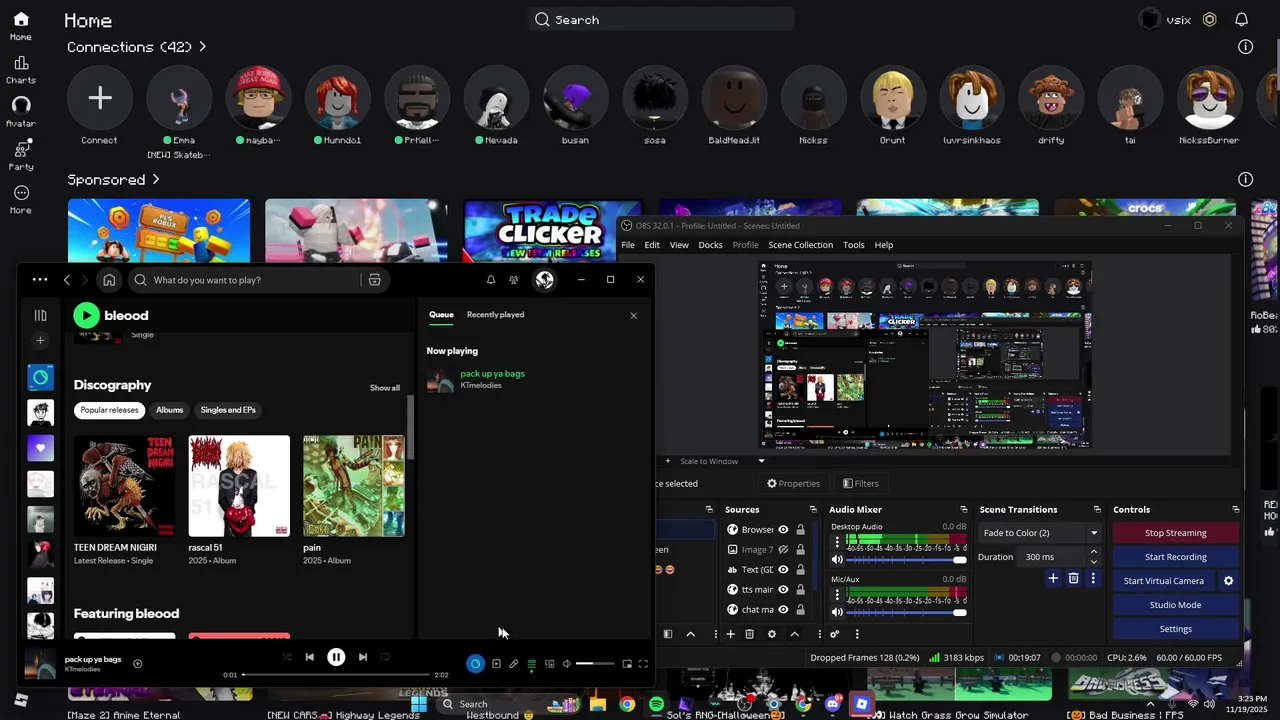The image size is (1280, 720).
Task: Skip to next track in Spotify
Action: point(363,657)
